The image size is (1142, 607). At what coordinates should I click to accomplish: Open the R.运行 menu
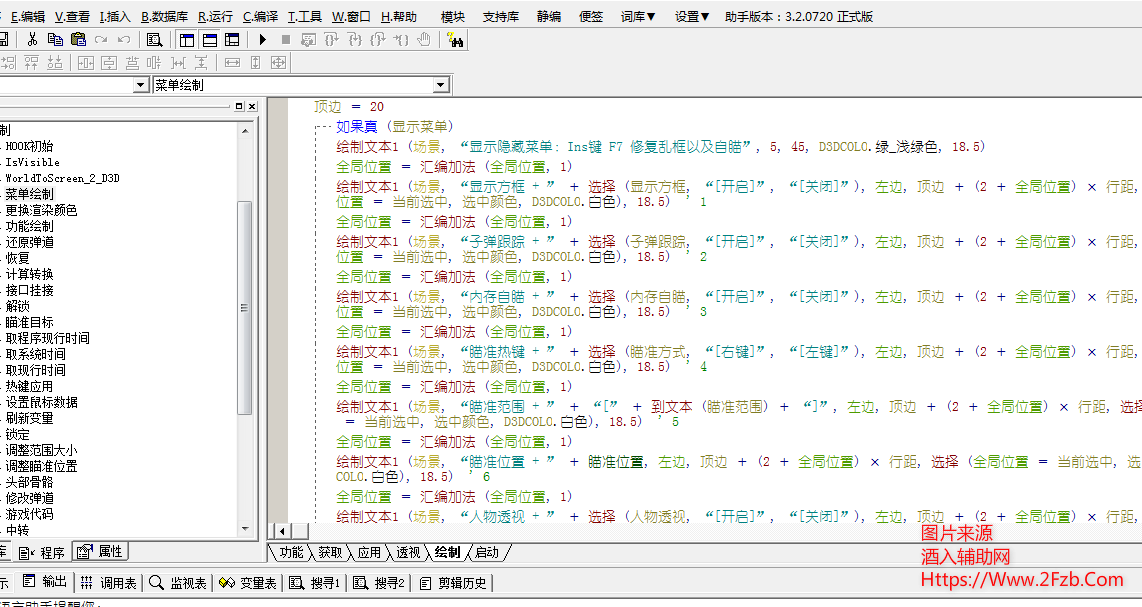point(215,16)
